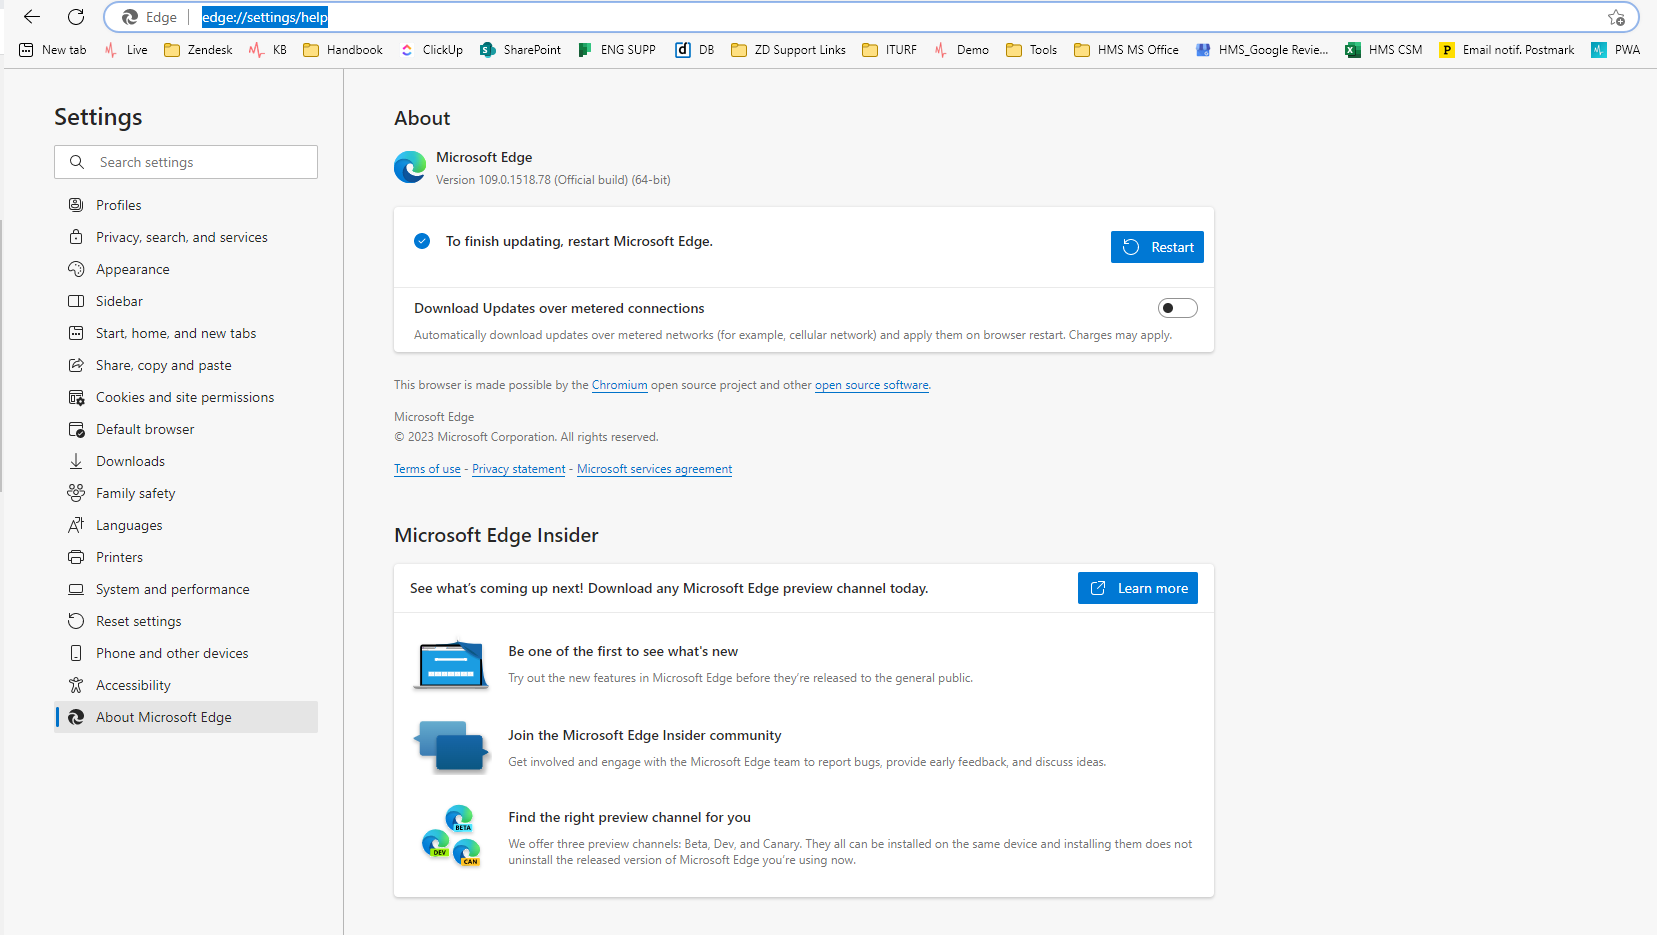Open the Privacy statement link
Image resolution: width=1657 pixels, height=935 pixels.
point(519,469)
